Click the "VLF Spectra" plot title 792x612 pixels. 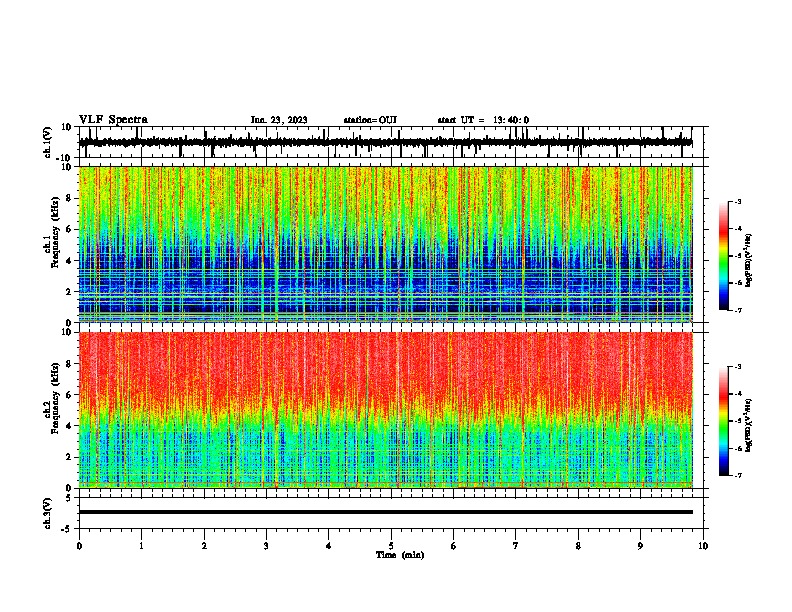[113, 120]
